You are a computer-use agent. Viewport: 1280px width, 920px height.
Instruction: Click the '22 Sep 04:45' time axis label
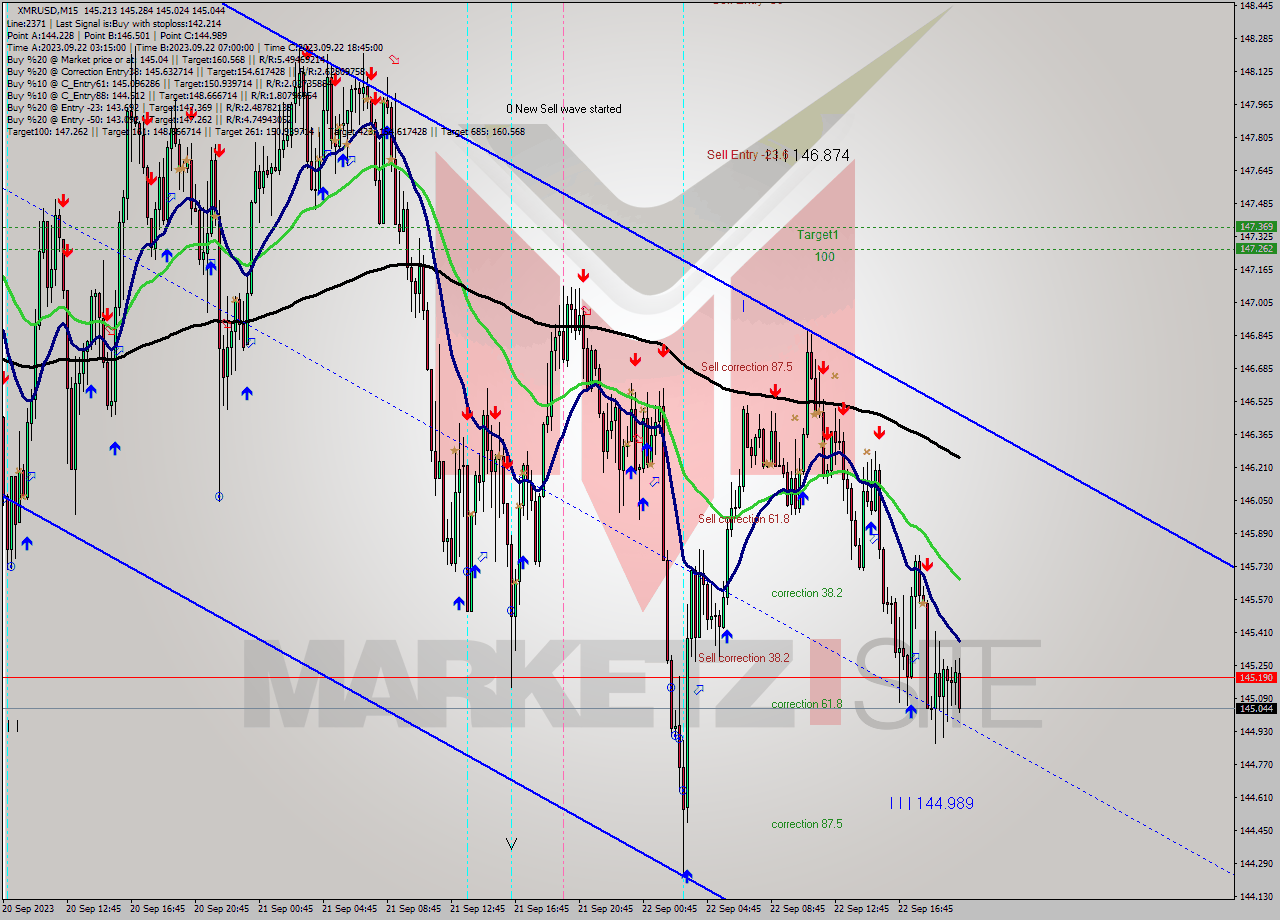(x=733, y=909)
